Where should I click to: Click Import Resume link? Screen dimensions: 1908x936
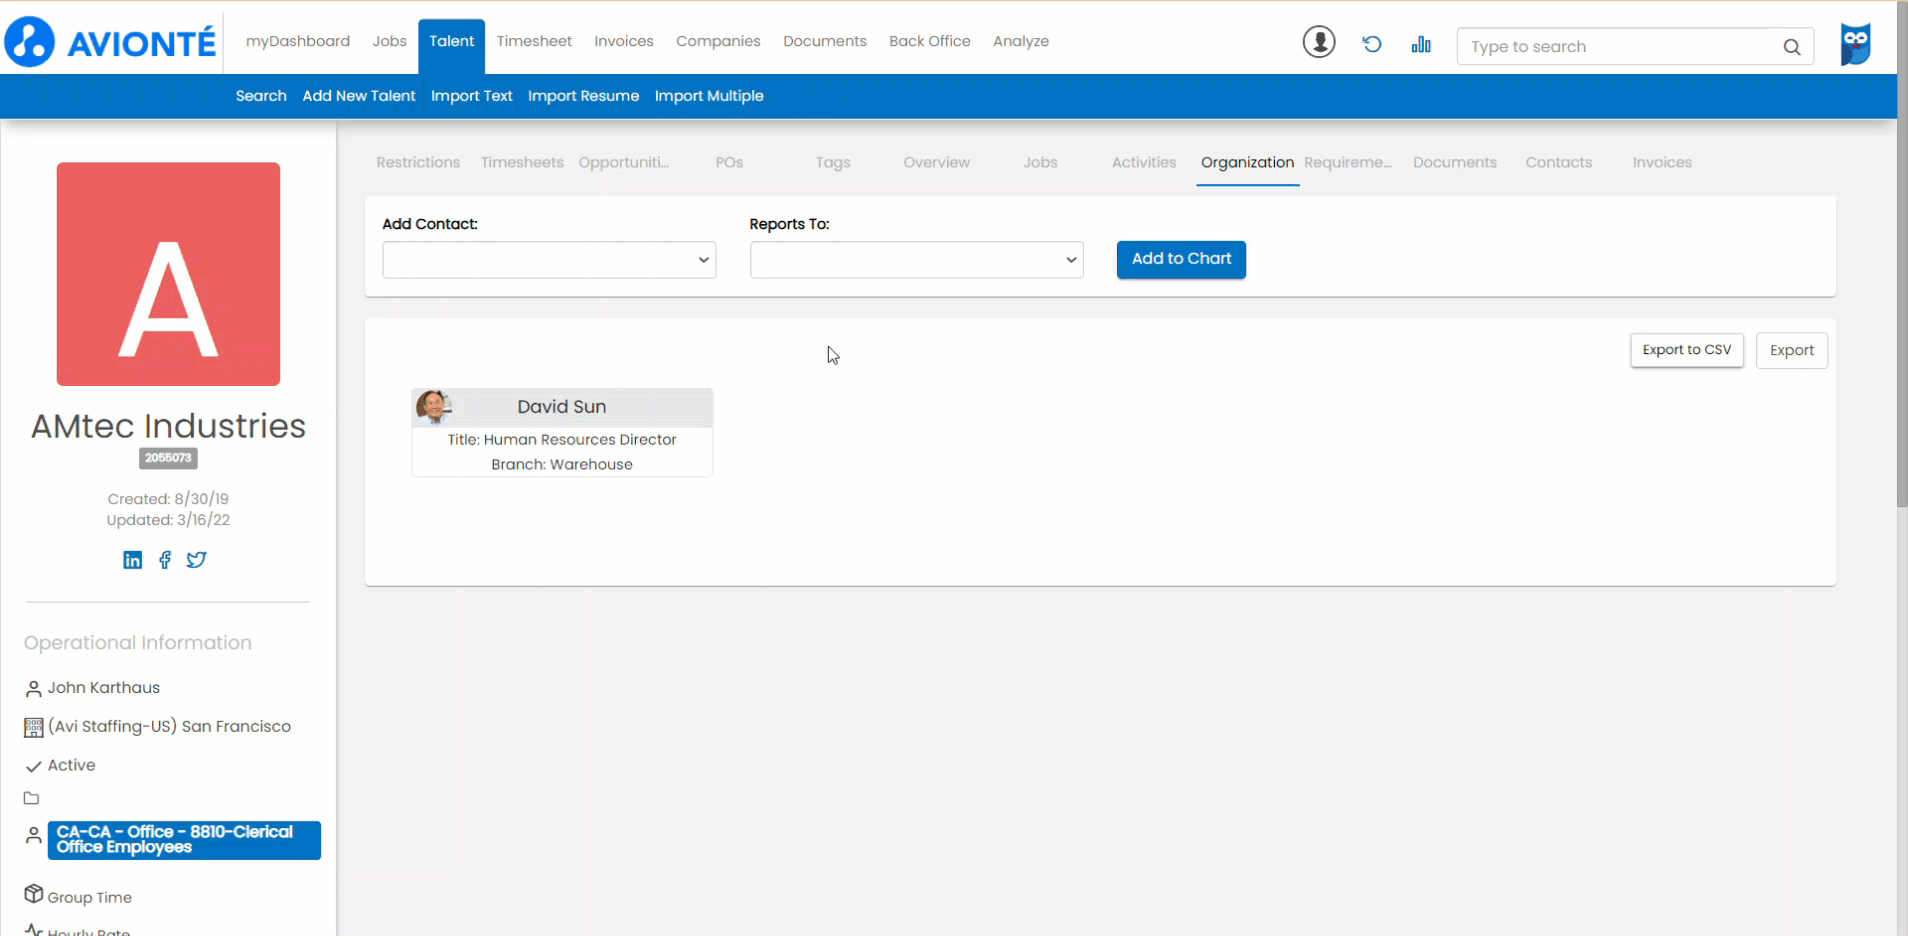[583, 96]
